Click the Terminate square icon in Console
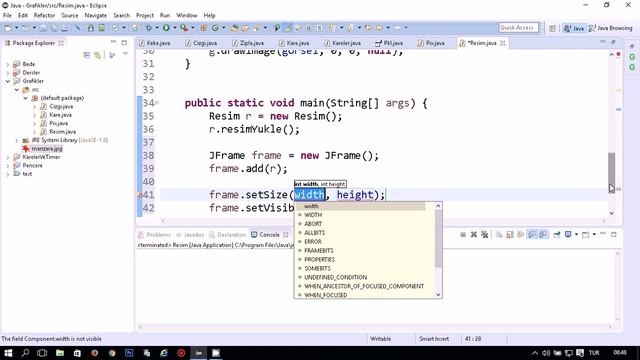Screen dimensions: 640x360 (x=463, y=235)
